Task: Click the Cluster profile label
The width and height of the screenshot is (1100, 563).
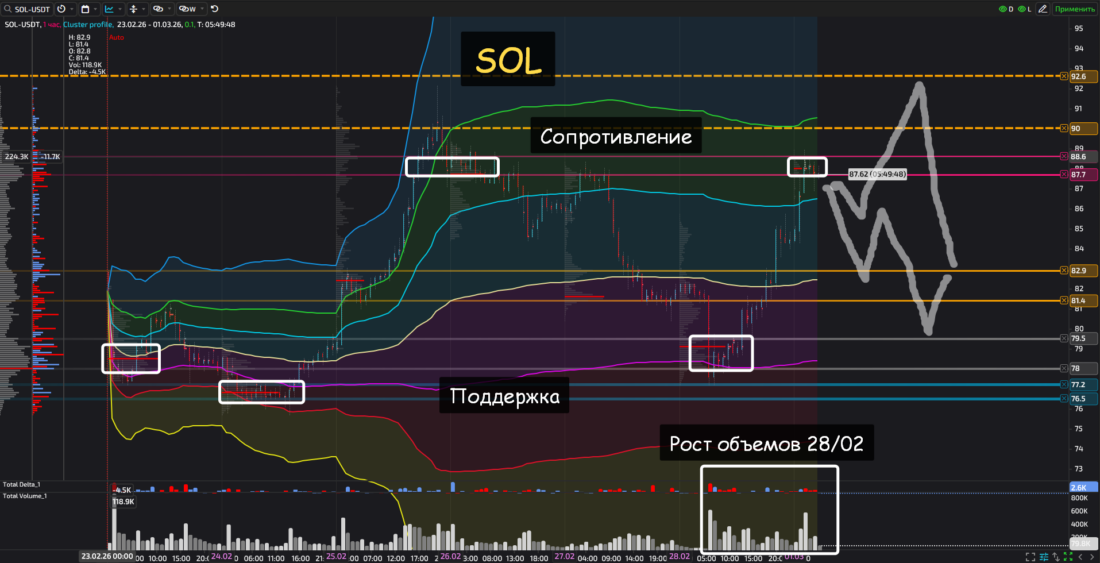Action: click(x=86, y=25)
